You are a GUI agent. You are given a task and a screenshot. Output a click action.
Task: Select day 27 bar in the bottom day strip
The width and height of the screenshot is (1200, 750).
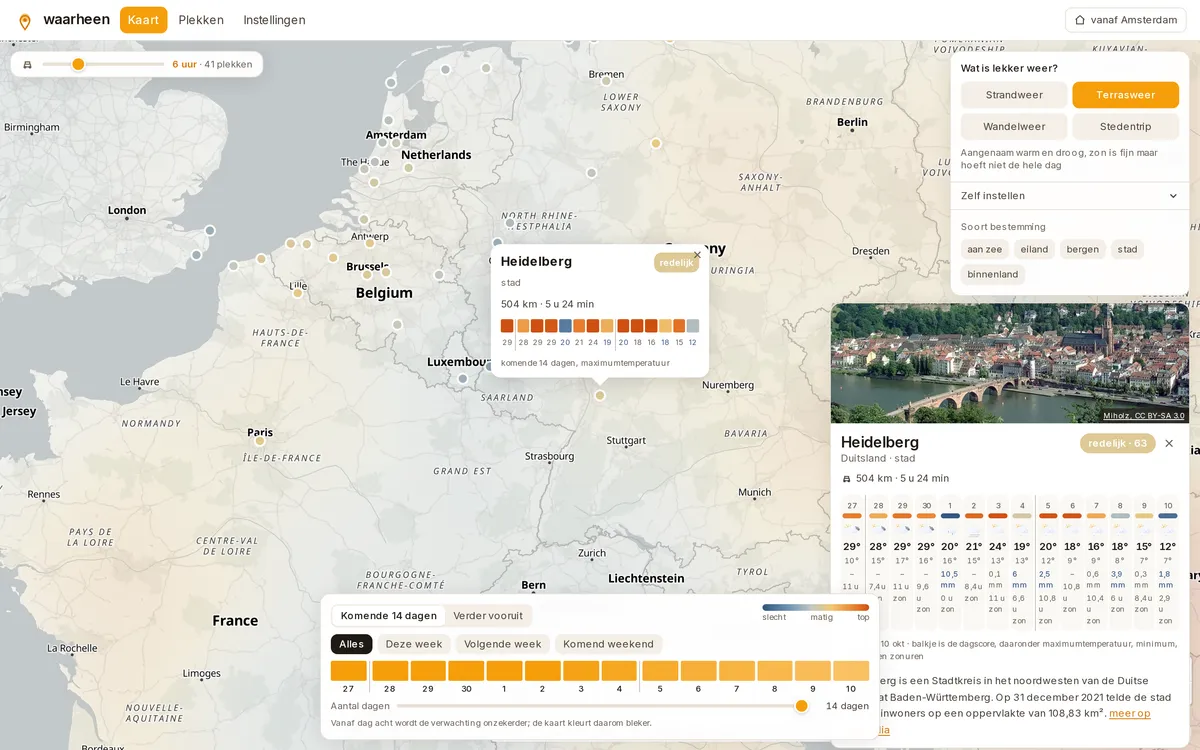pyautogui.click(x=349, y=671)
